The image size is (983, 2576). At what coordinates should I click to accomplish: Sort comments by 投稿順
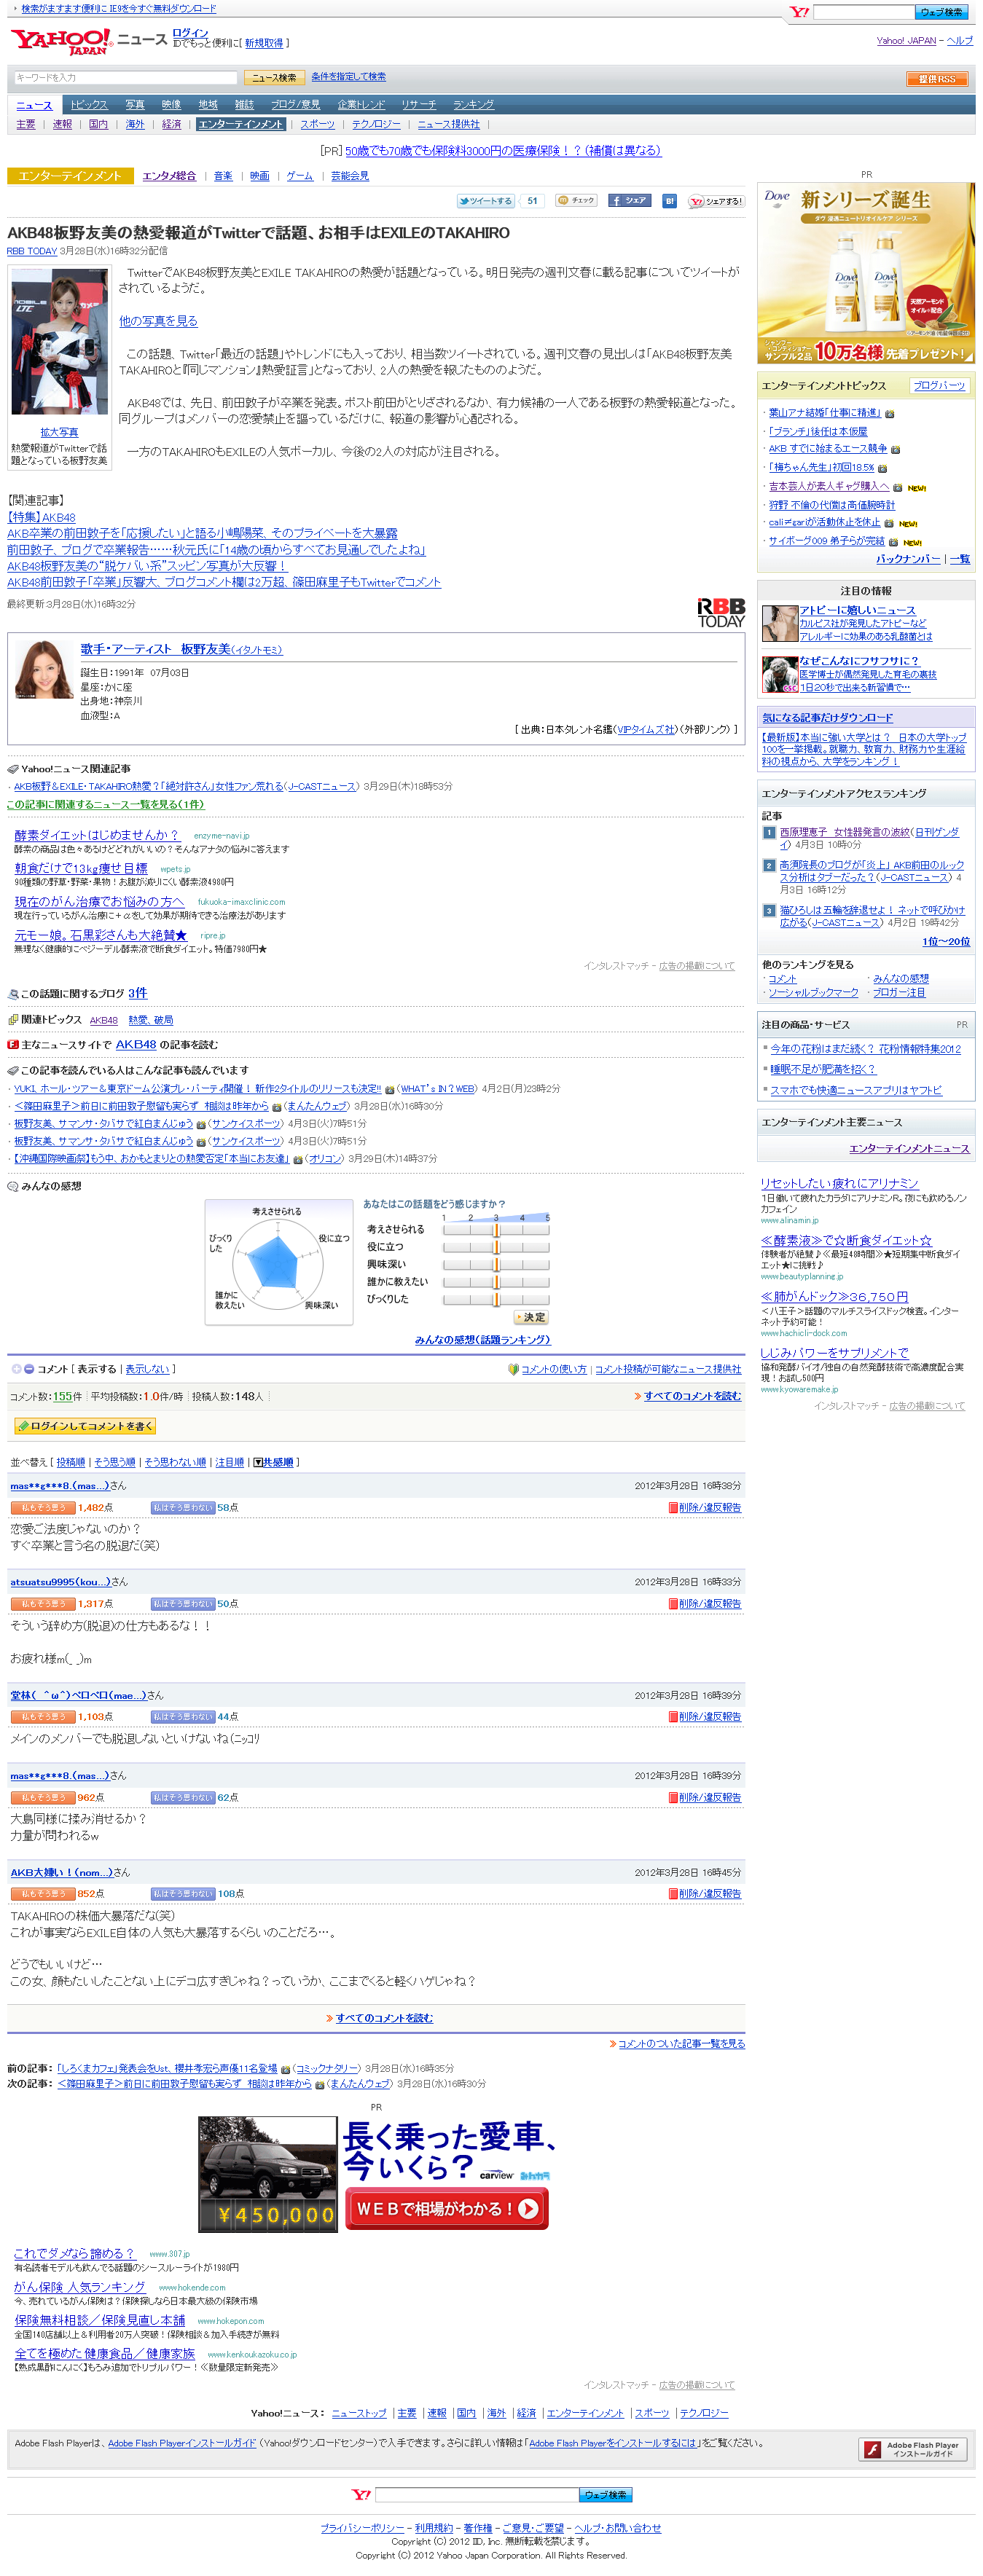point(70,1462)
